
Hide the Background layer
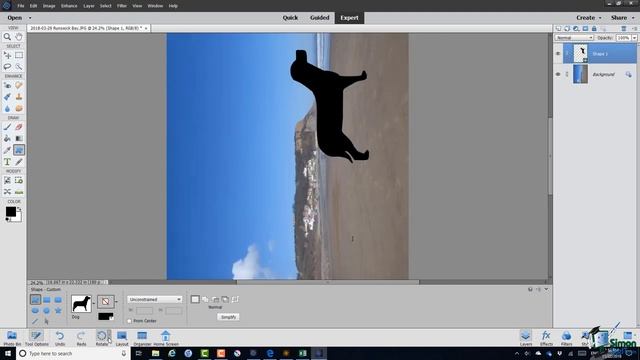coord(558,74)
